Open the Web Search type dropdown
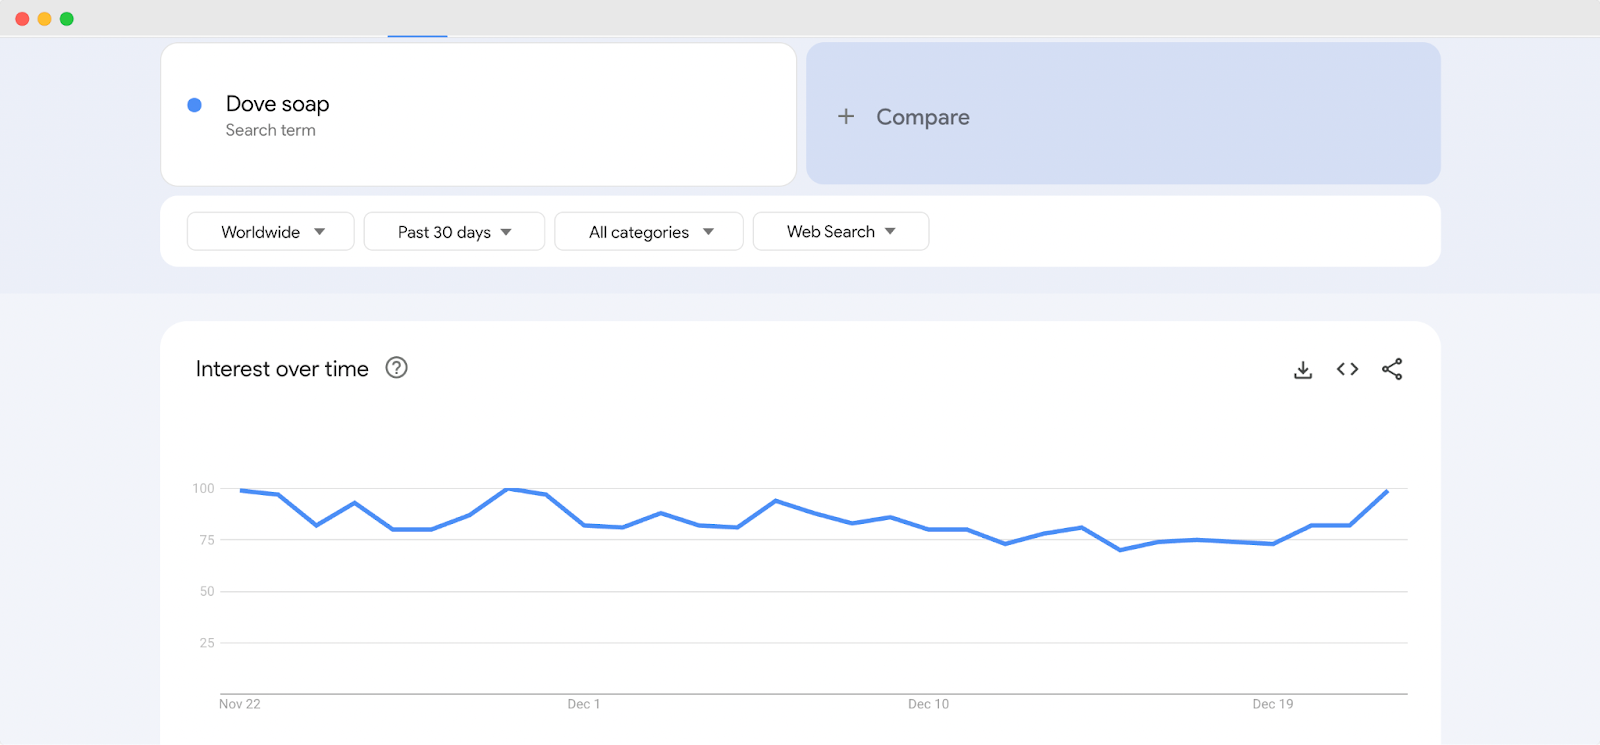This screenshot has height=745, width=1600. pyautogui.click(x=839, y=231)
